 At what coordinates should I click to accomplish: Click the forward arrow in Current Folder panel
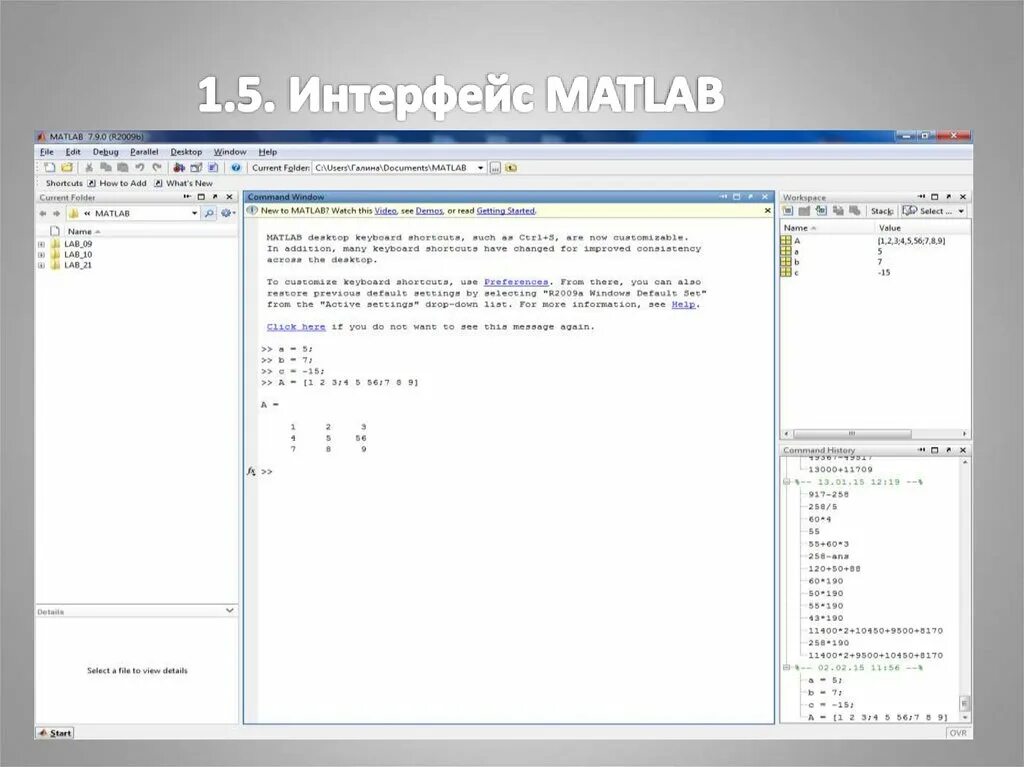(56, 213)
